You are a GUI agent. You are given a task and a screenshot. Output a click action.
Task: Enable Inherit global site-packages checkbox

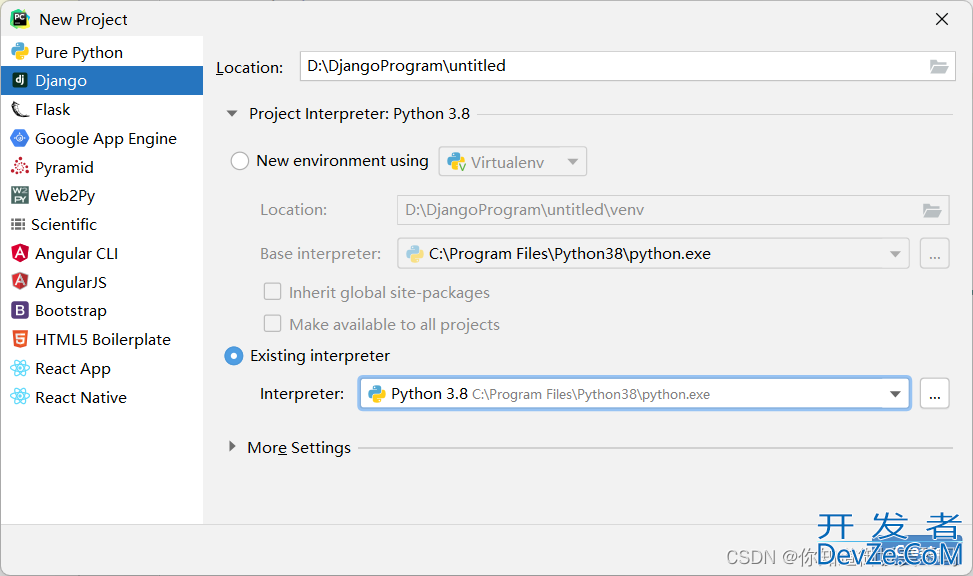point(272,292)
